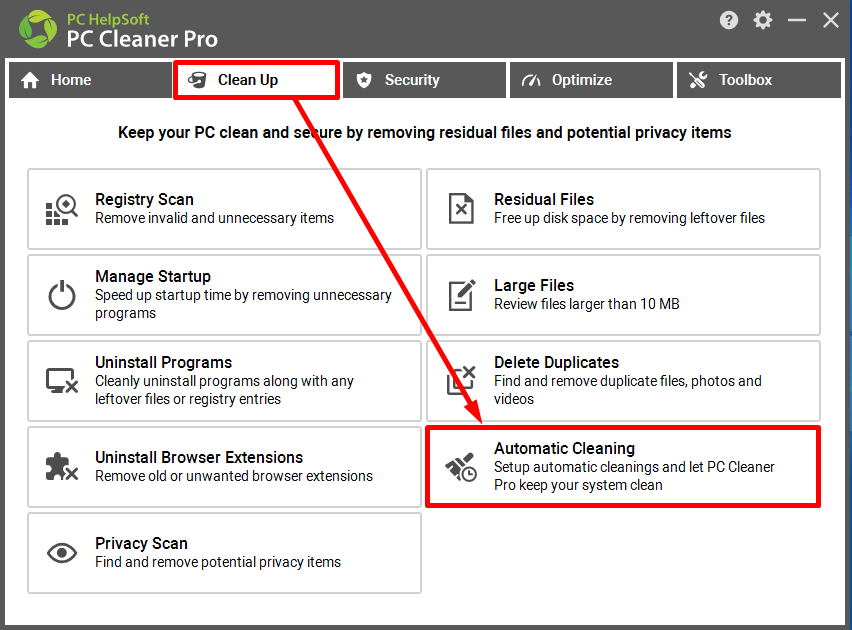The height and width of the screenshot is (630, 852).
Task: Click the Automatic Cleaning broom clock icon
Action: point(461,467)
